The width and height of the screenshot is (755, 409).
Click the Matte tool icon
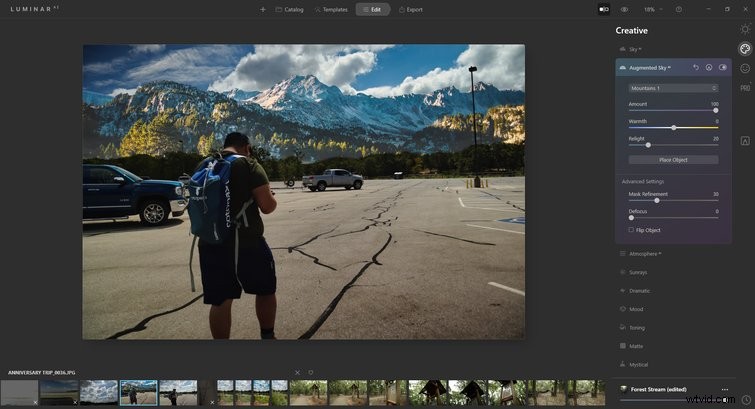pyautogui.click(x=623, y=346)
